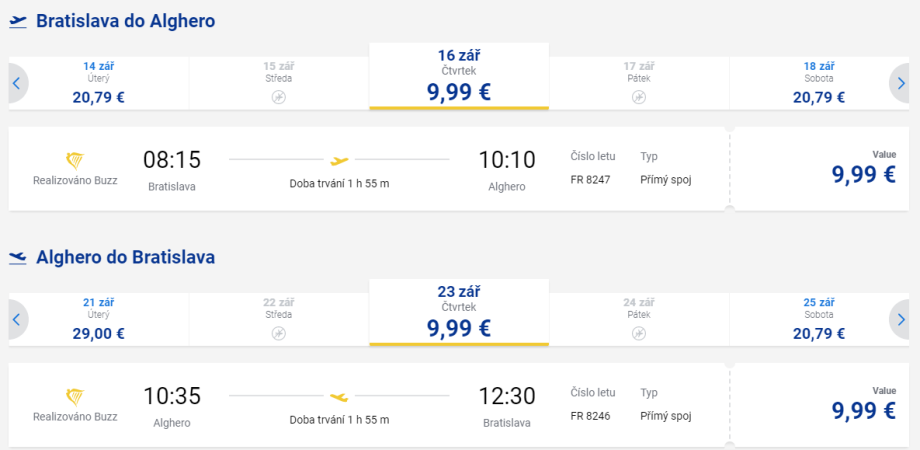
Task: Click the departing plane icon beside Bratislava do Alghero
Action: coord(17,21)
